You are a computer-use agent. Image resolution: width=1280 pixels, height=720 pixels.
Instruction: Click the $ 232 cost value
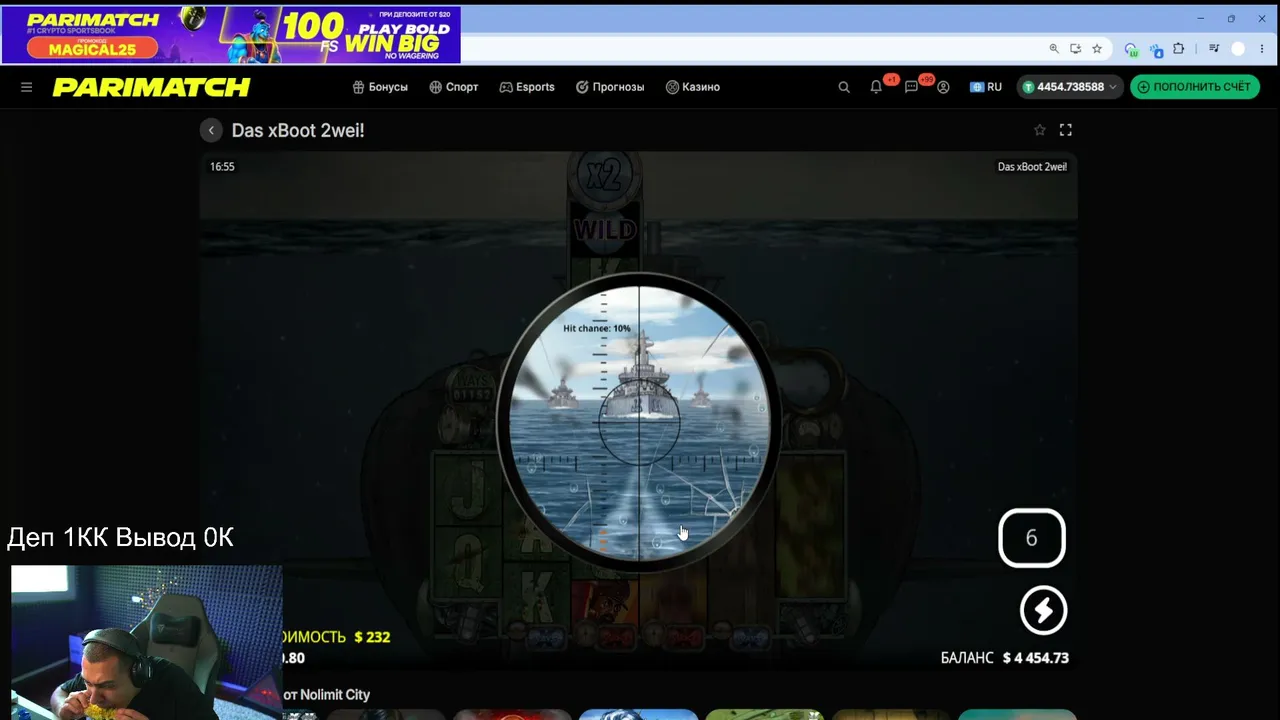click(372, 637)
